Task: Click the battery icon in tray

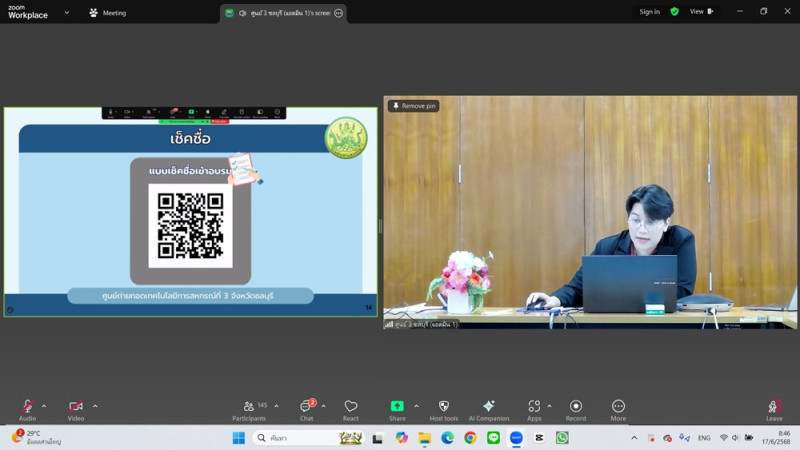Action: pos(749,438)
